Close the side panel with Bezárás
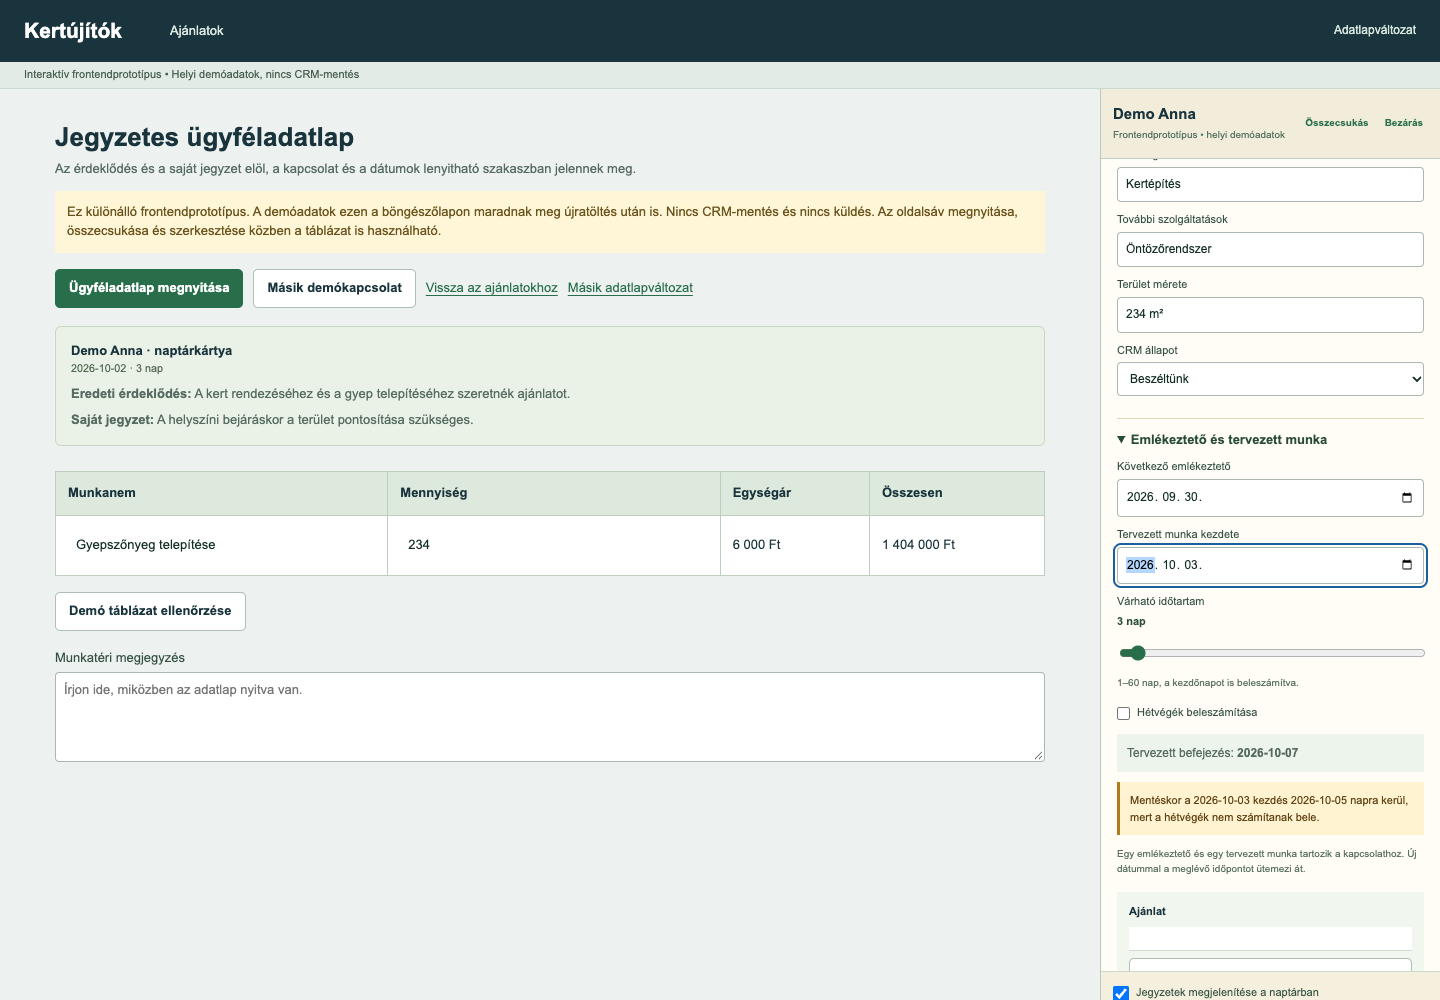The image size is (1440, 1000). [1403, 123]
